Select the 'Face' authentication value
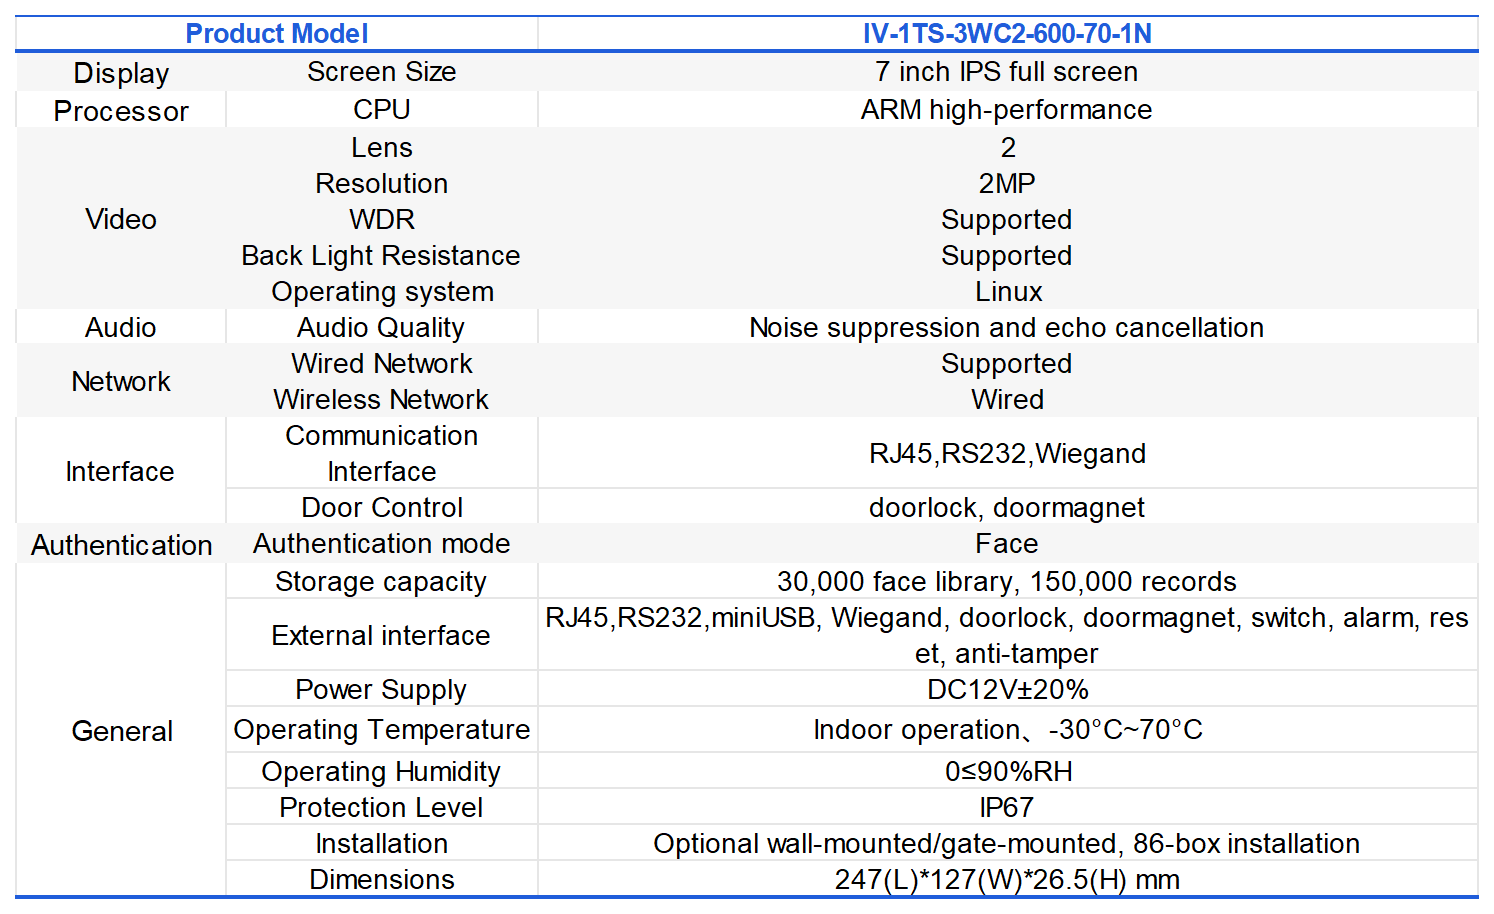 (x=1007, y=544)
